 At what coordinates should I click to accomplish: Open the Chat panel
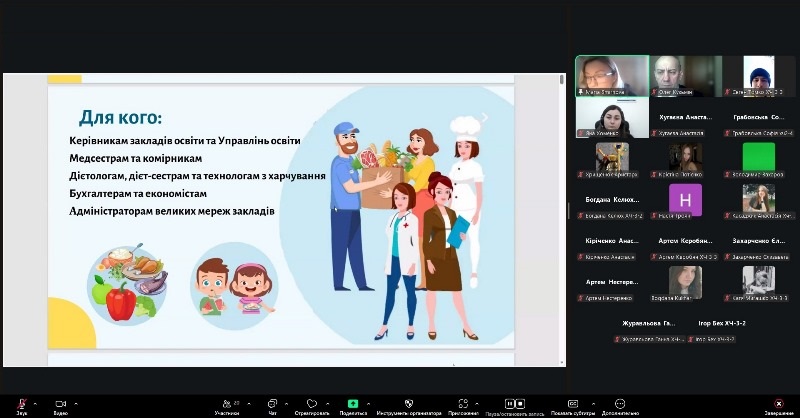pos(272,403)
